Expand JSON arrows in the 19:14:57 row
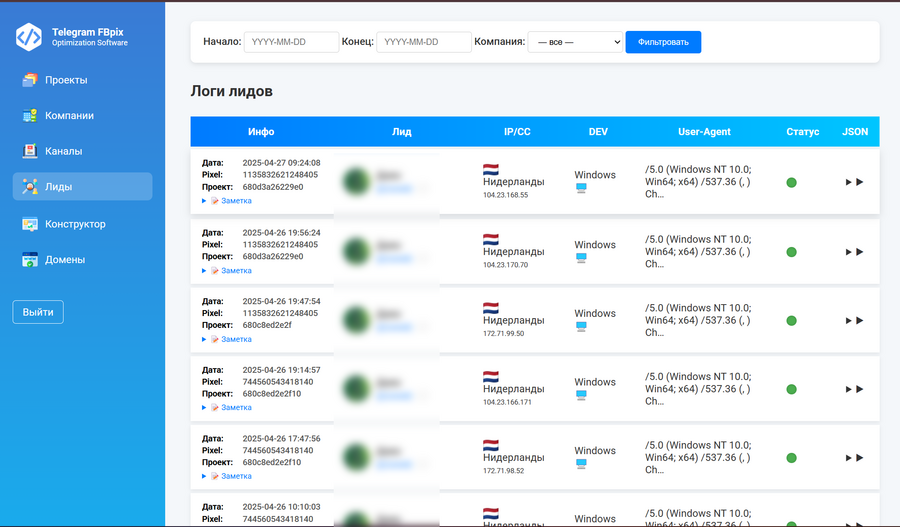The width and height of the screenshot is (900, 527). (854, 389)
